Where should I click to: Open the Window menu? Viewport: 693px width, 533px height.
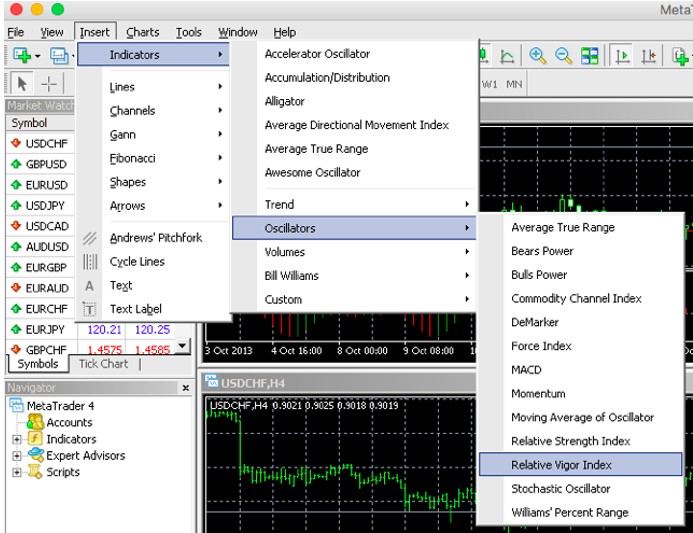pyautogui.click(x=237, y=32)
